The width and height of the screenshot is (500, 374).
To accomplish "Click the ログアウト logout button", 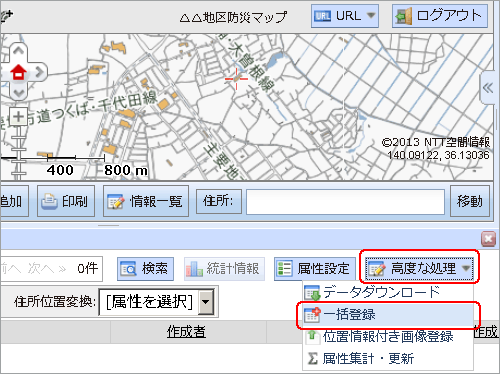I will coord(440,16).
